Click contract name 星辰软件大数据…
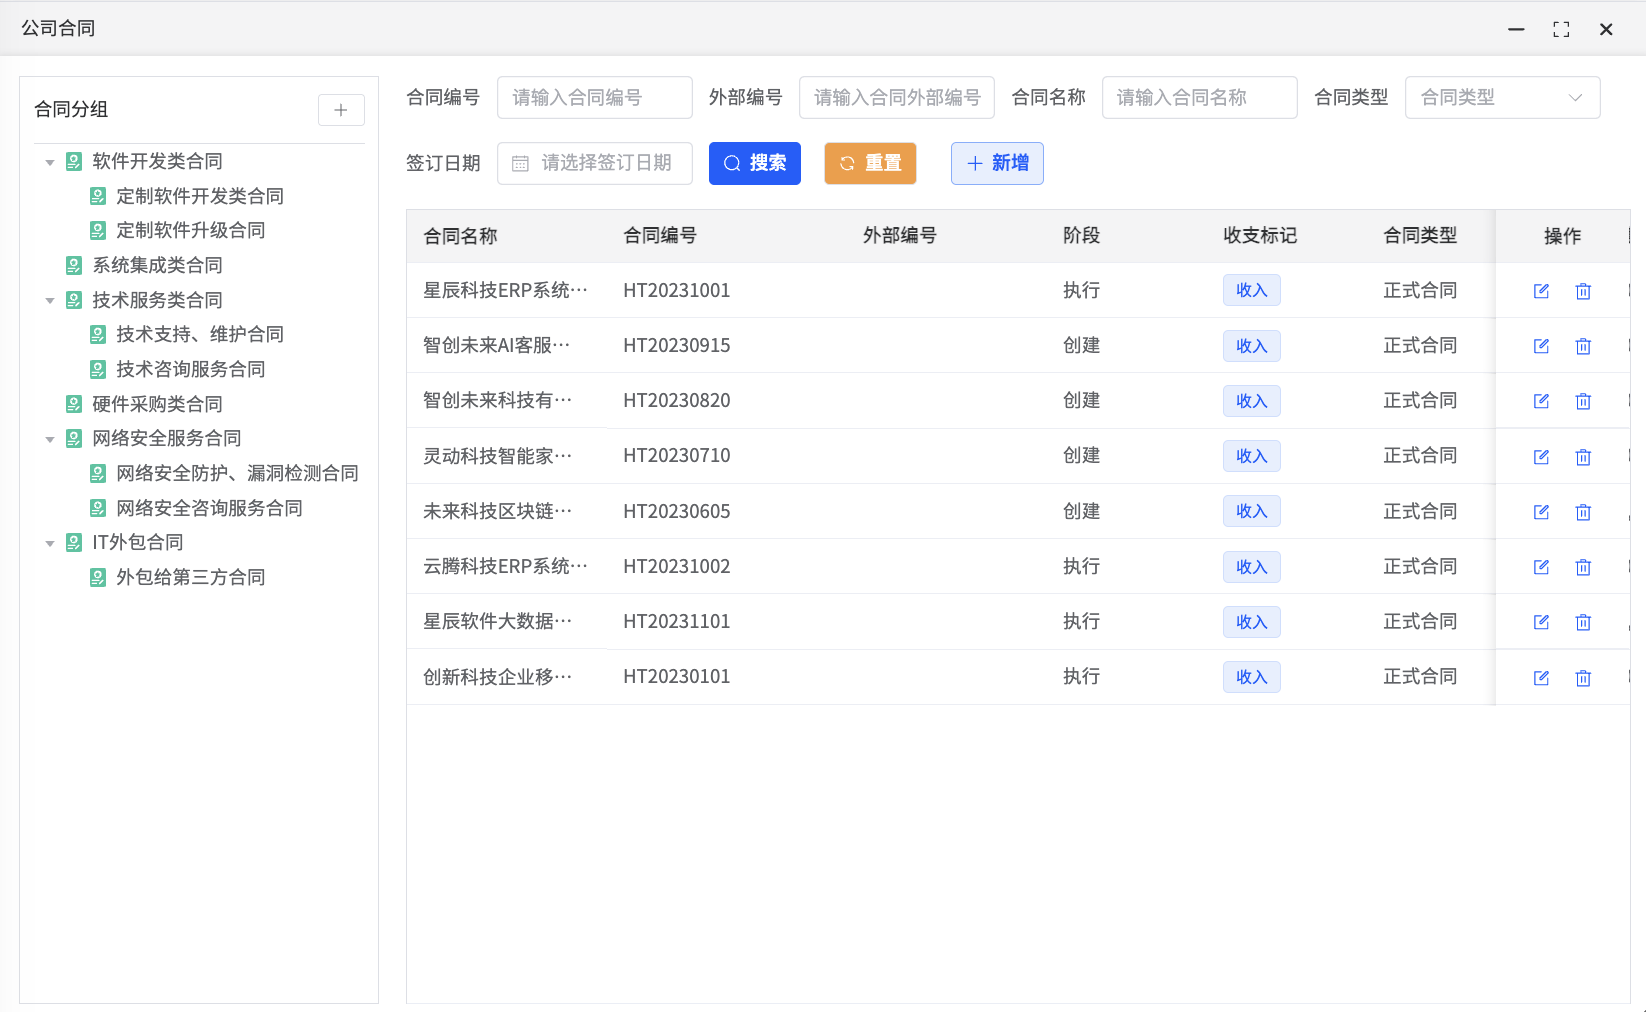Screen dimensions: 1646x1012 click(x=498, y=621)
